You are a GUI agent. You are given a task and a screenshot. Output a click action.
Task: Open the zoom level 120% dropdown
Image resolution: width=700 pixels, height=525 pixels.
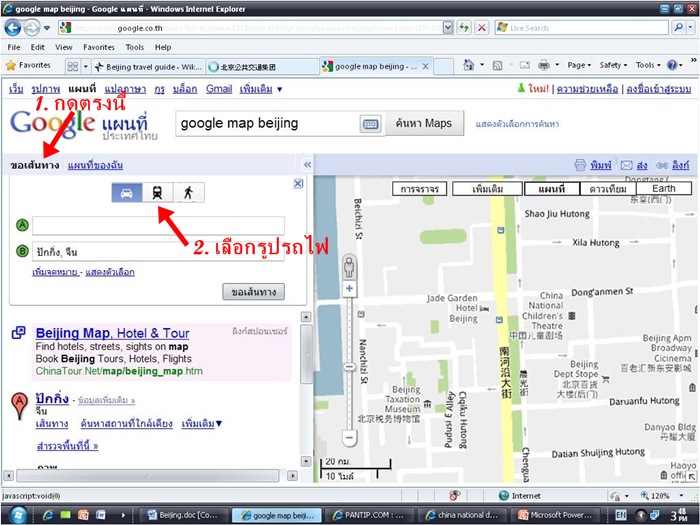point(682,496)
